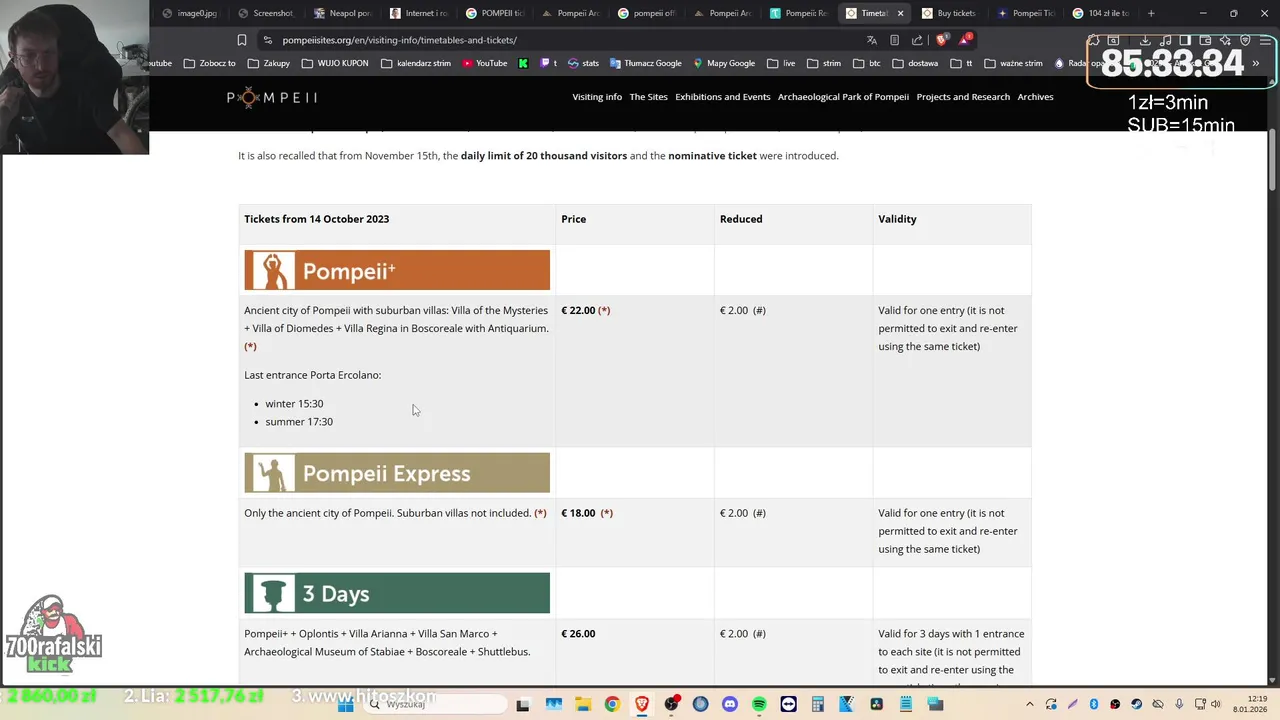Switch to the 'Internet i ro' browser tab
1280x720 pixels.
coord(419,13)
